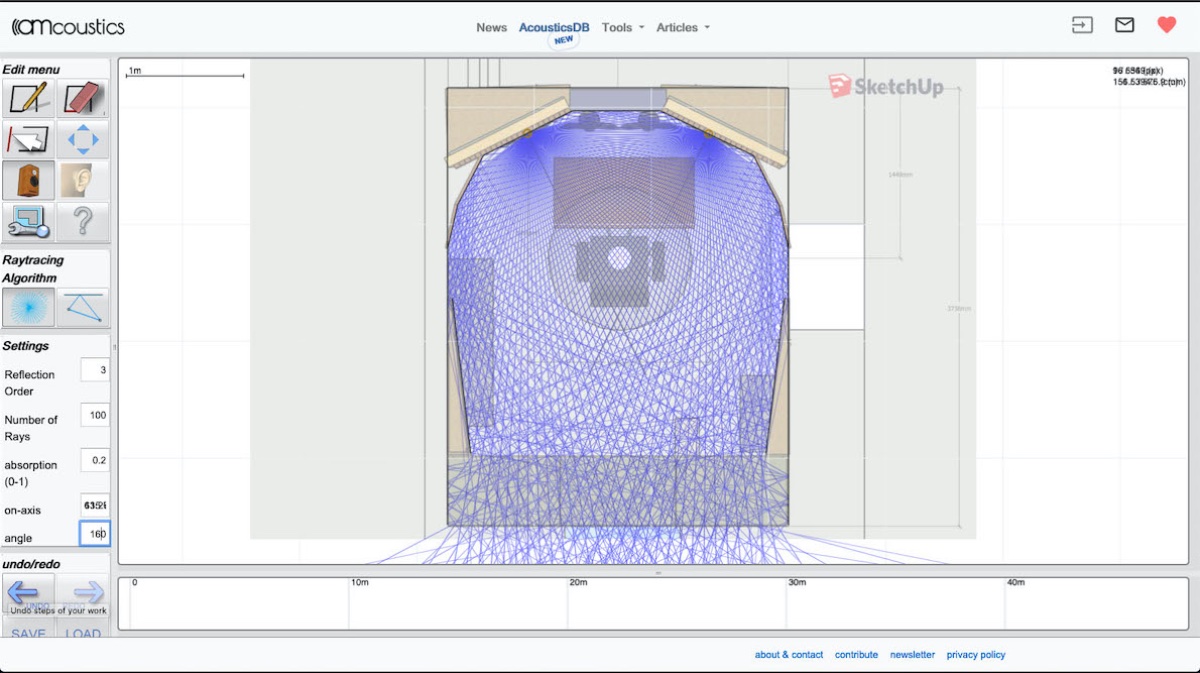Click the login arrow icon
Viewport: 1200px width, 673px height.
coord(1082,26)
